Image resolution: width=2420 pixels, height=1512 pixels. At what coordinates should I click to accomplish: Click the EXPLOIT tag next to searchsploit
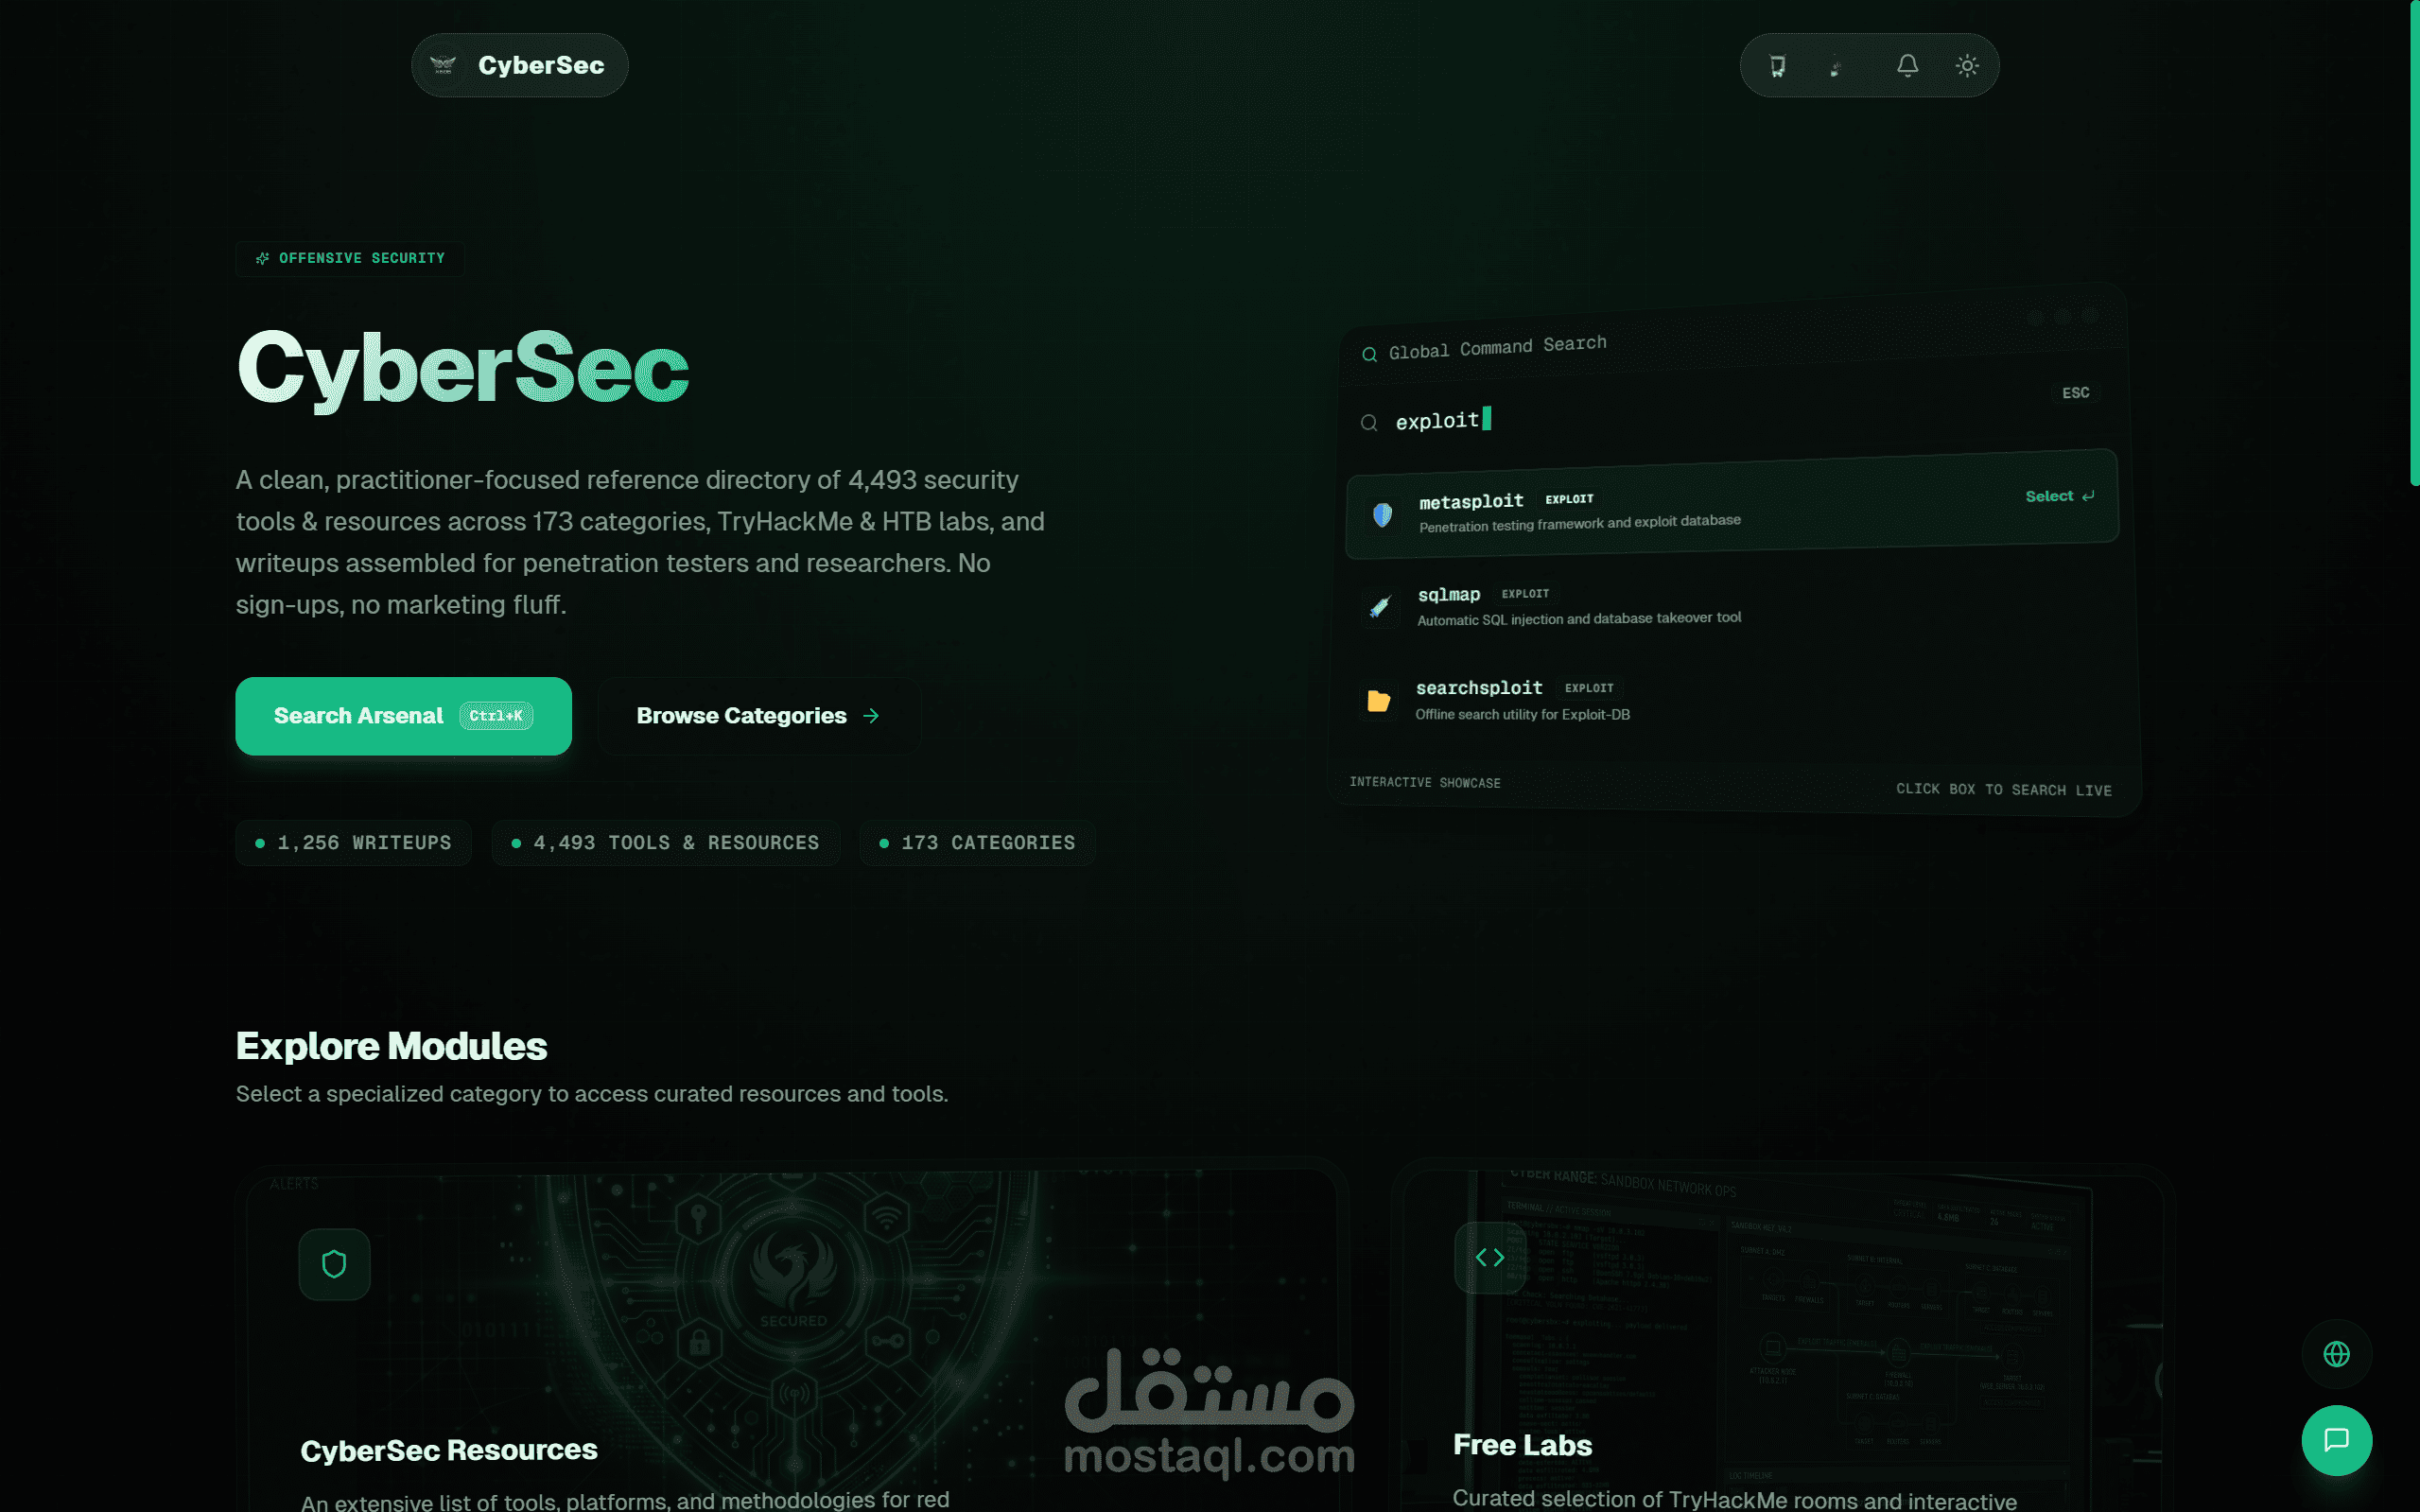(x=1589, y=688)
